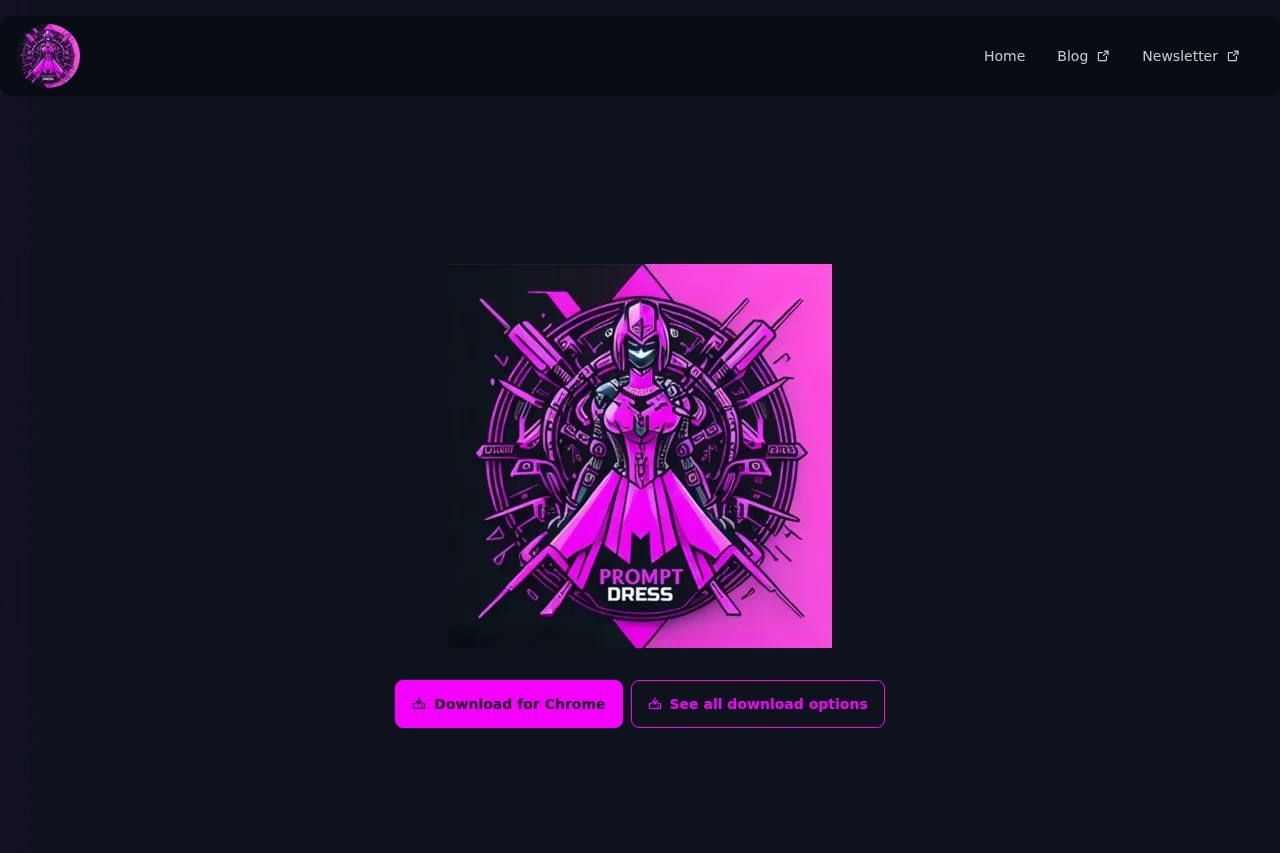The image size is (1280, 853).
Task: Click the white DRESS text in hero image
Action: pyautogui.click(x=640, y=595)
